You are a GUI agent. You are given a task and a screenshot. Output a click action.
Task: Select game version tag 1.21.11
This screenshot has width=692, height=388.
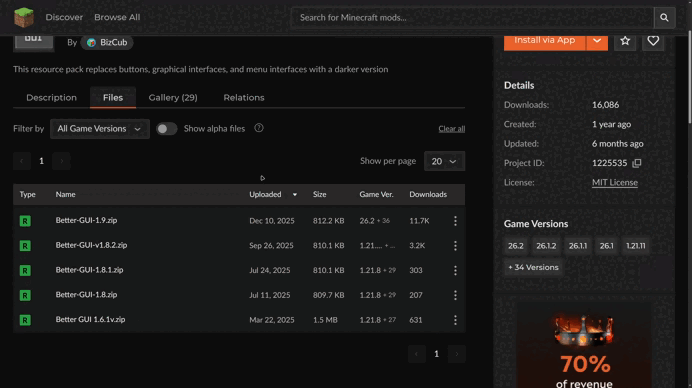[636, 246]
